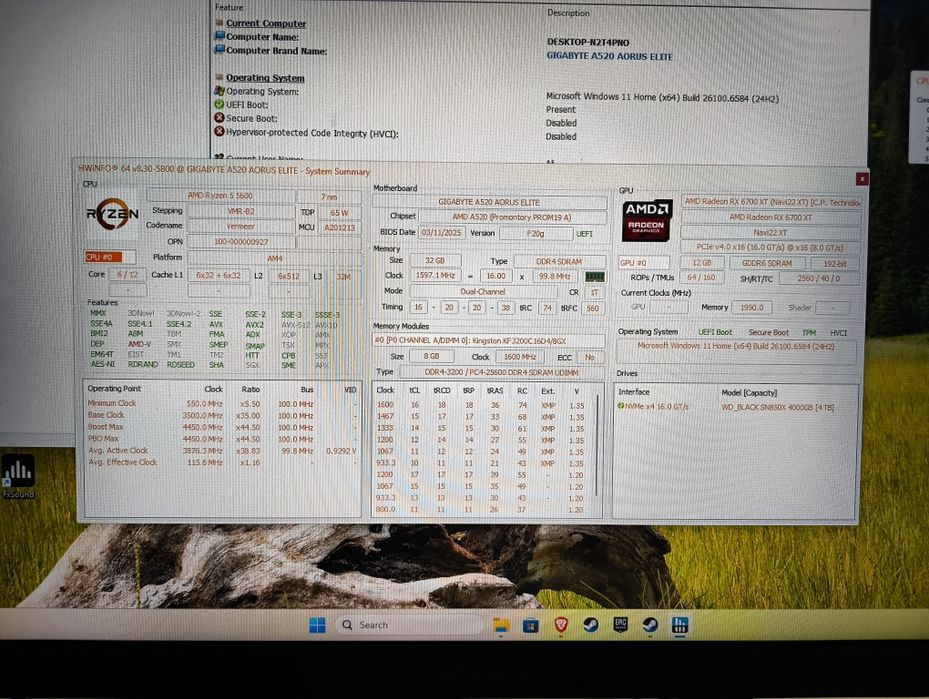This screenshot has width=929, height=699.
Task: Click the AVX2 feature label
Action: pyautogui.click(x=255, y=325)
